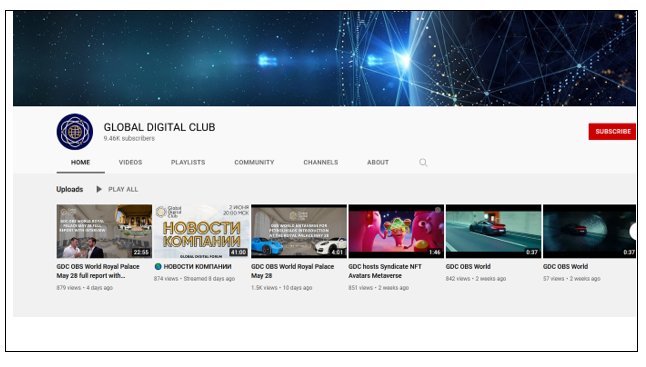Open the Videos tab
Screen dimensions: 646x367
[130, 162]
